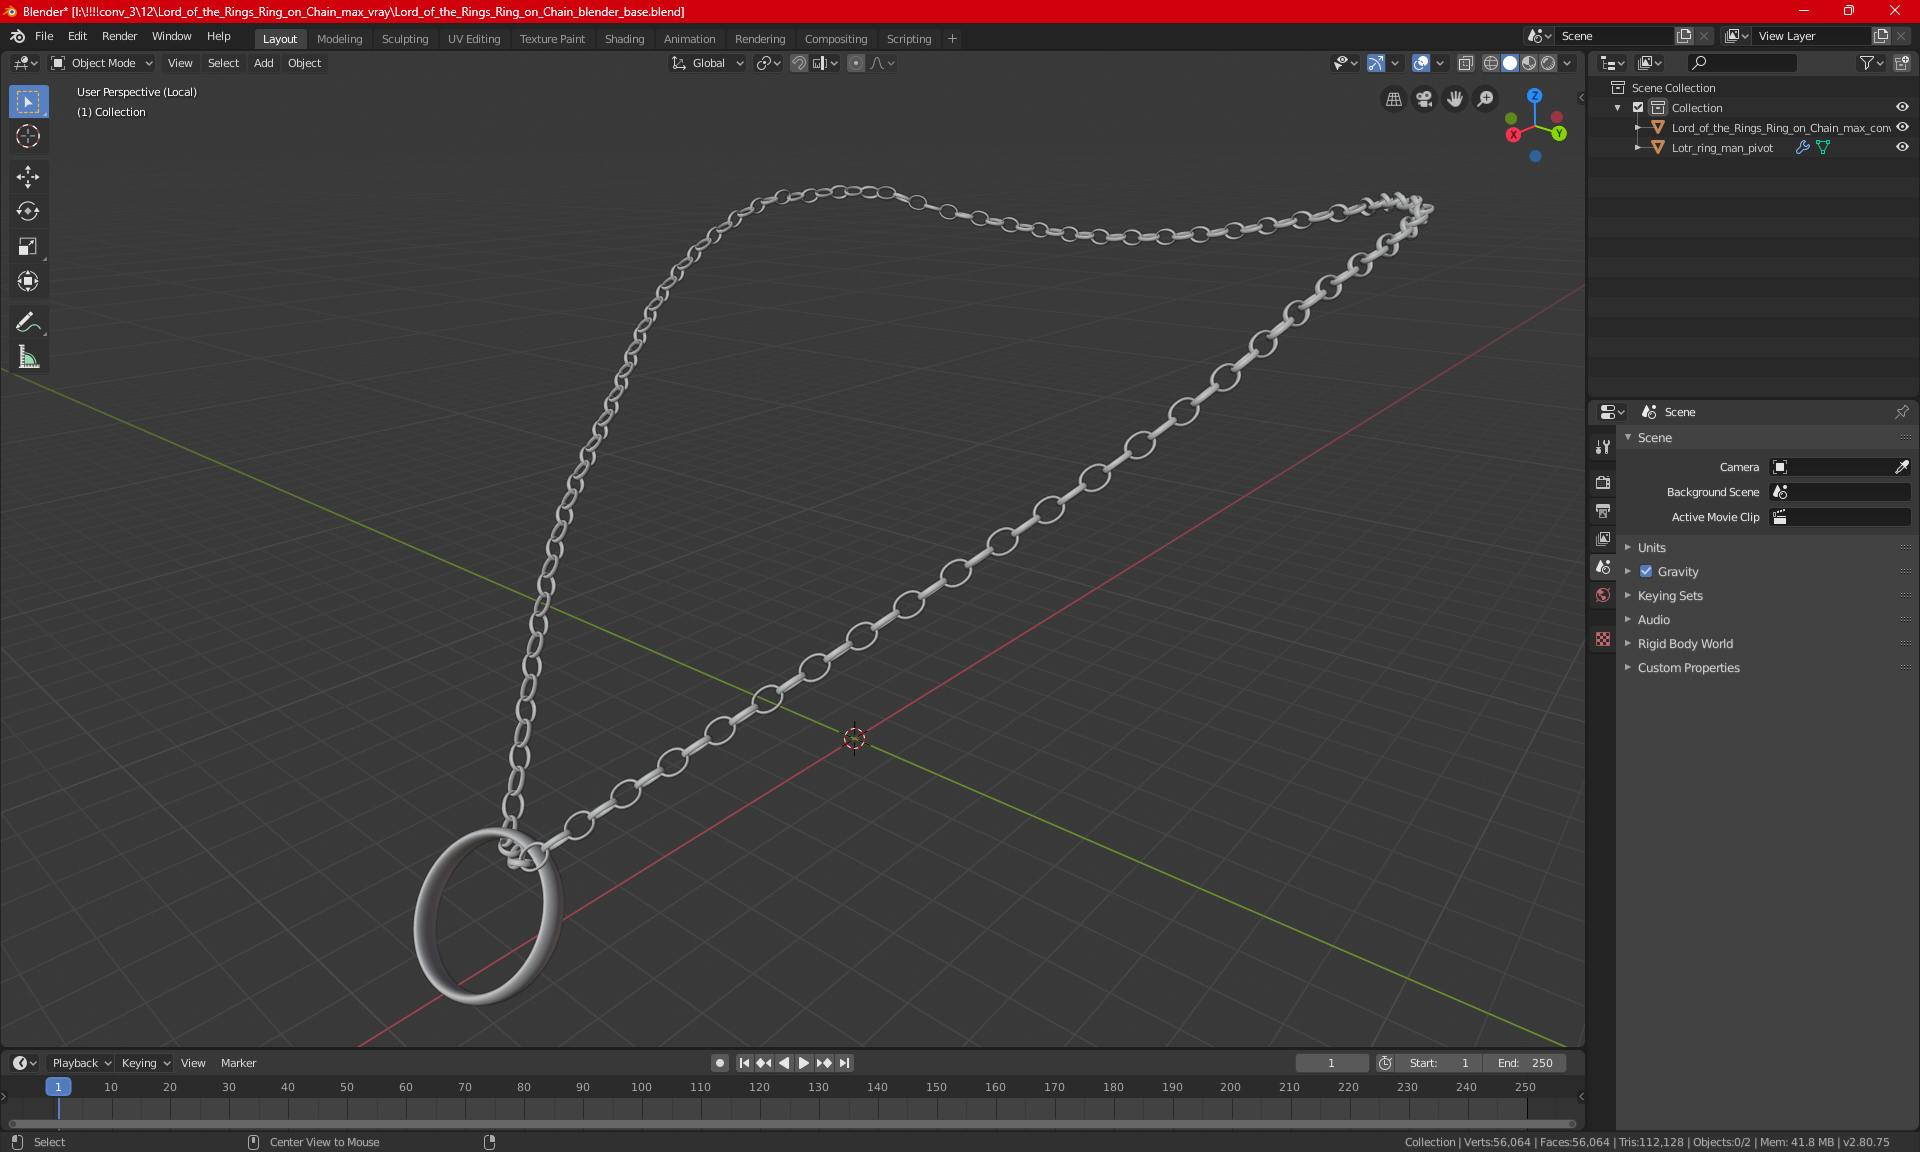1920x1152 pixels.
Task: Open the outliner filter dropdown
Action: (x=1871, y=63)
